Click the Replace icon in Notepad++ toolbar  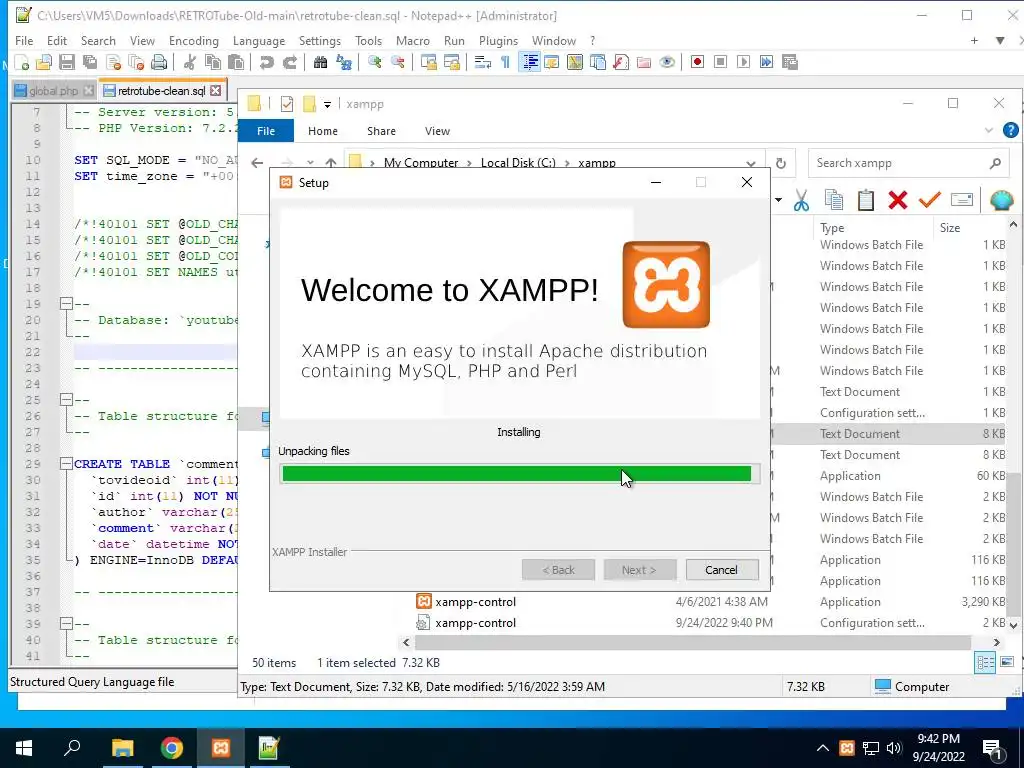[x=344, y=63]
